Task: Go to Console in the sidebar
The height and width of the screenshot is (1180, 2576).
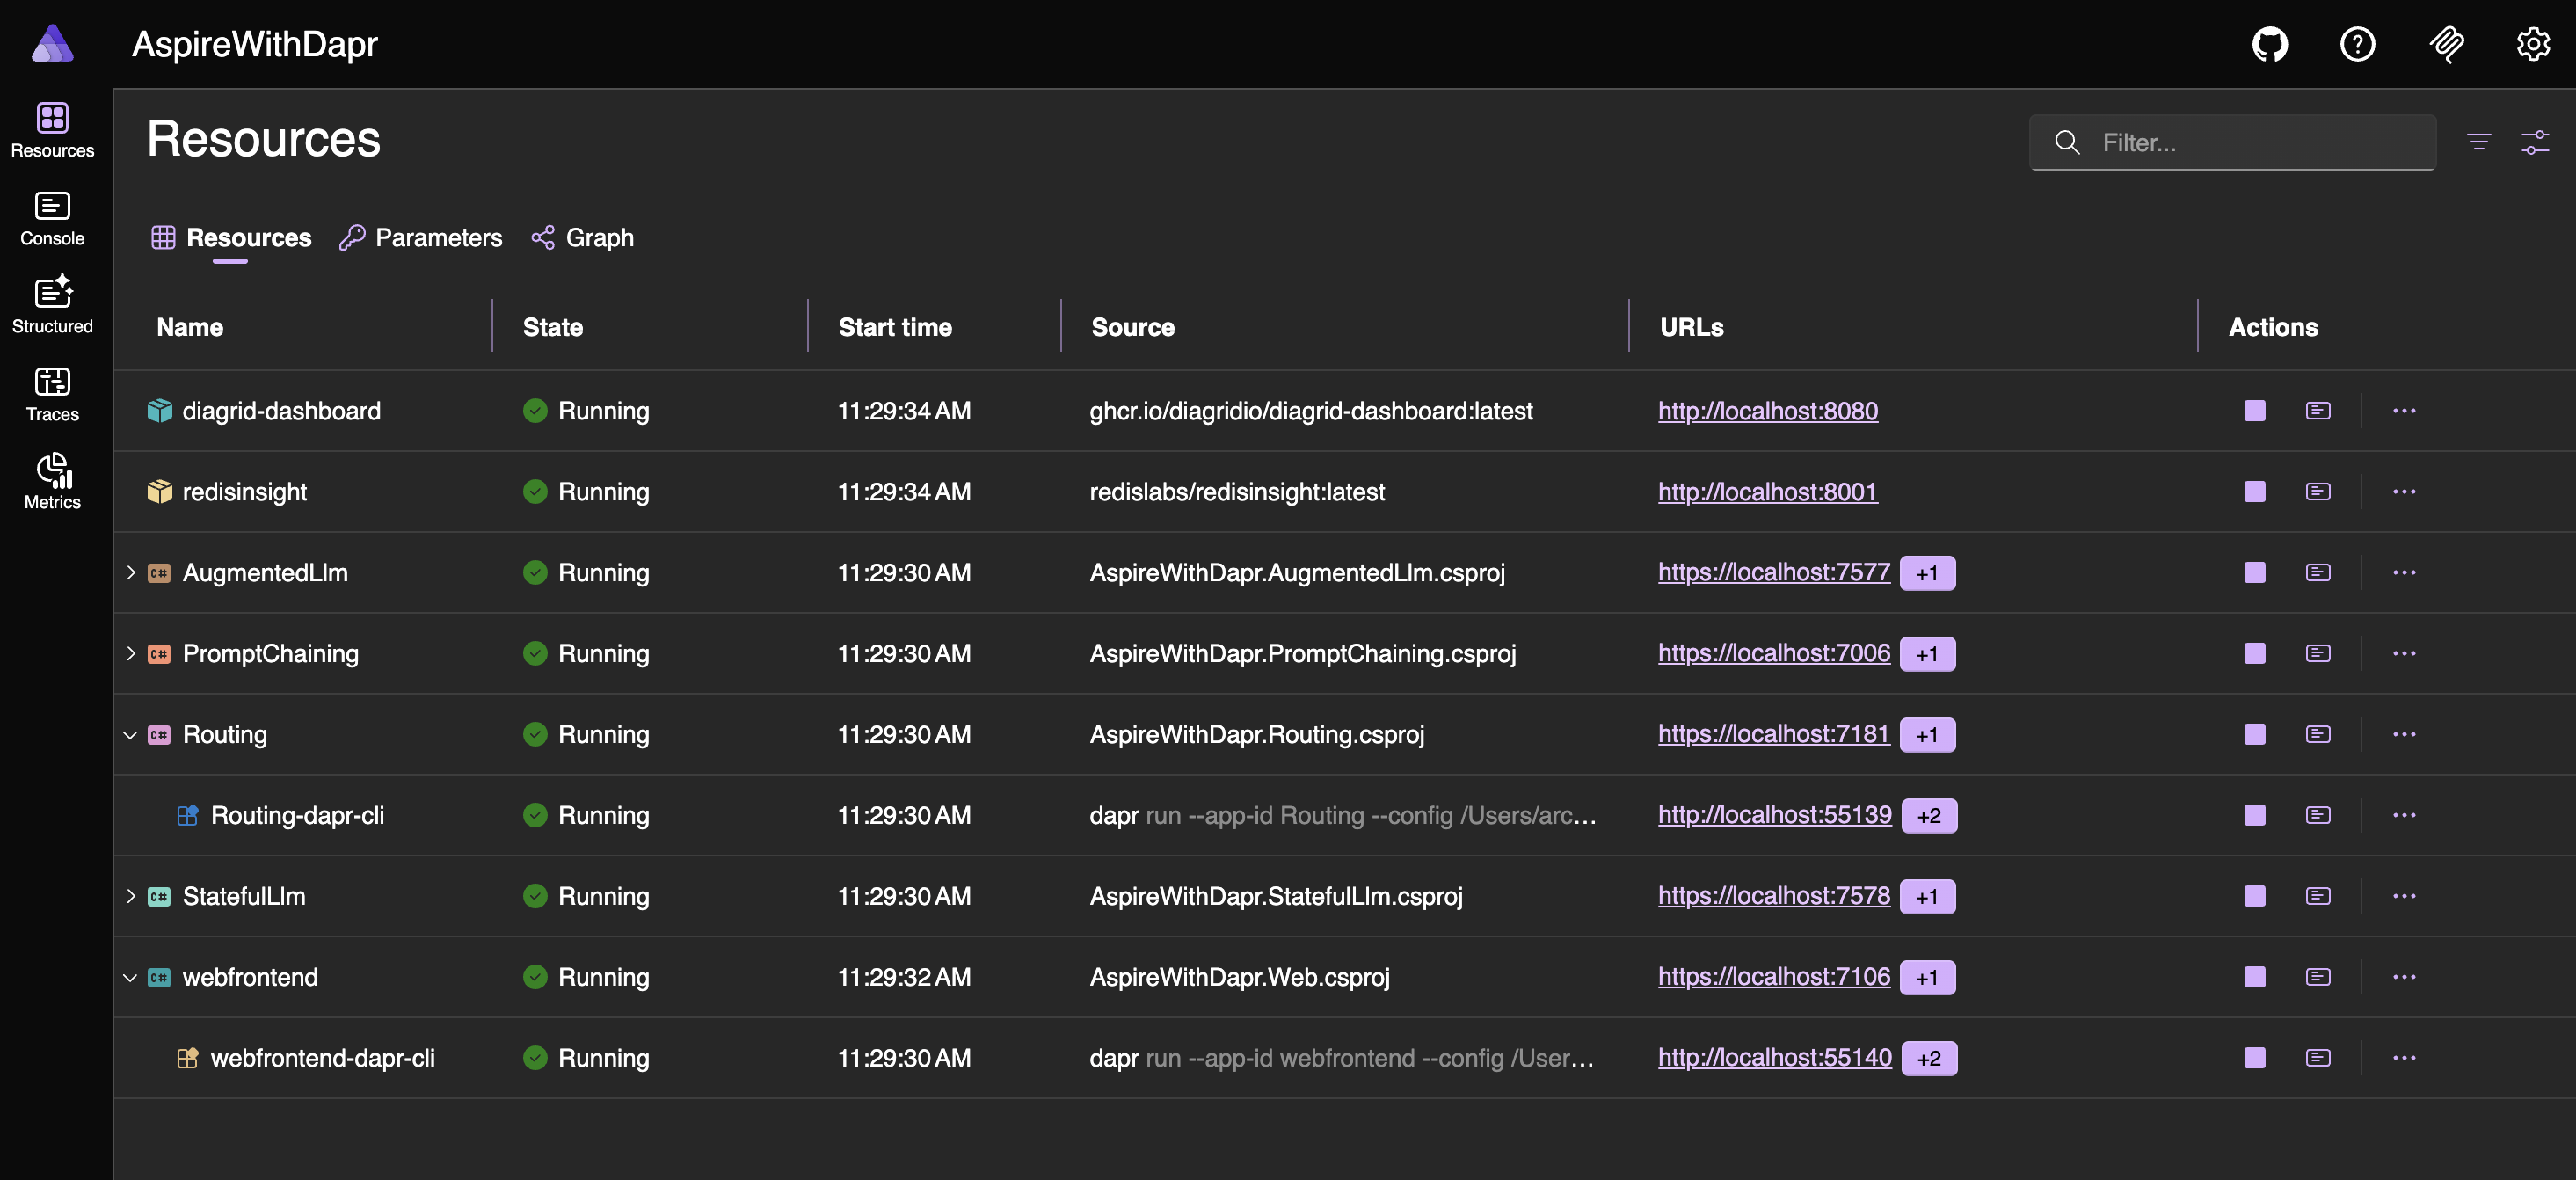Action: point(52,218)
